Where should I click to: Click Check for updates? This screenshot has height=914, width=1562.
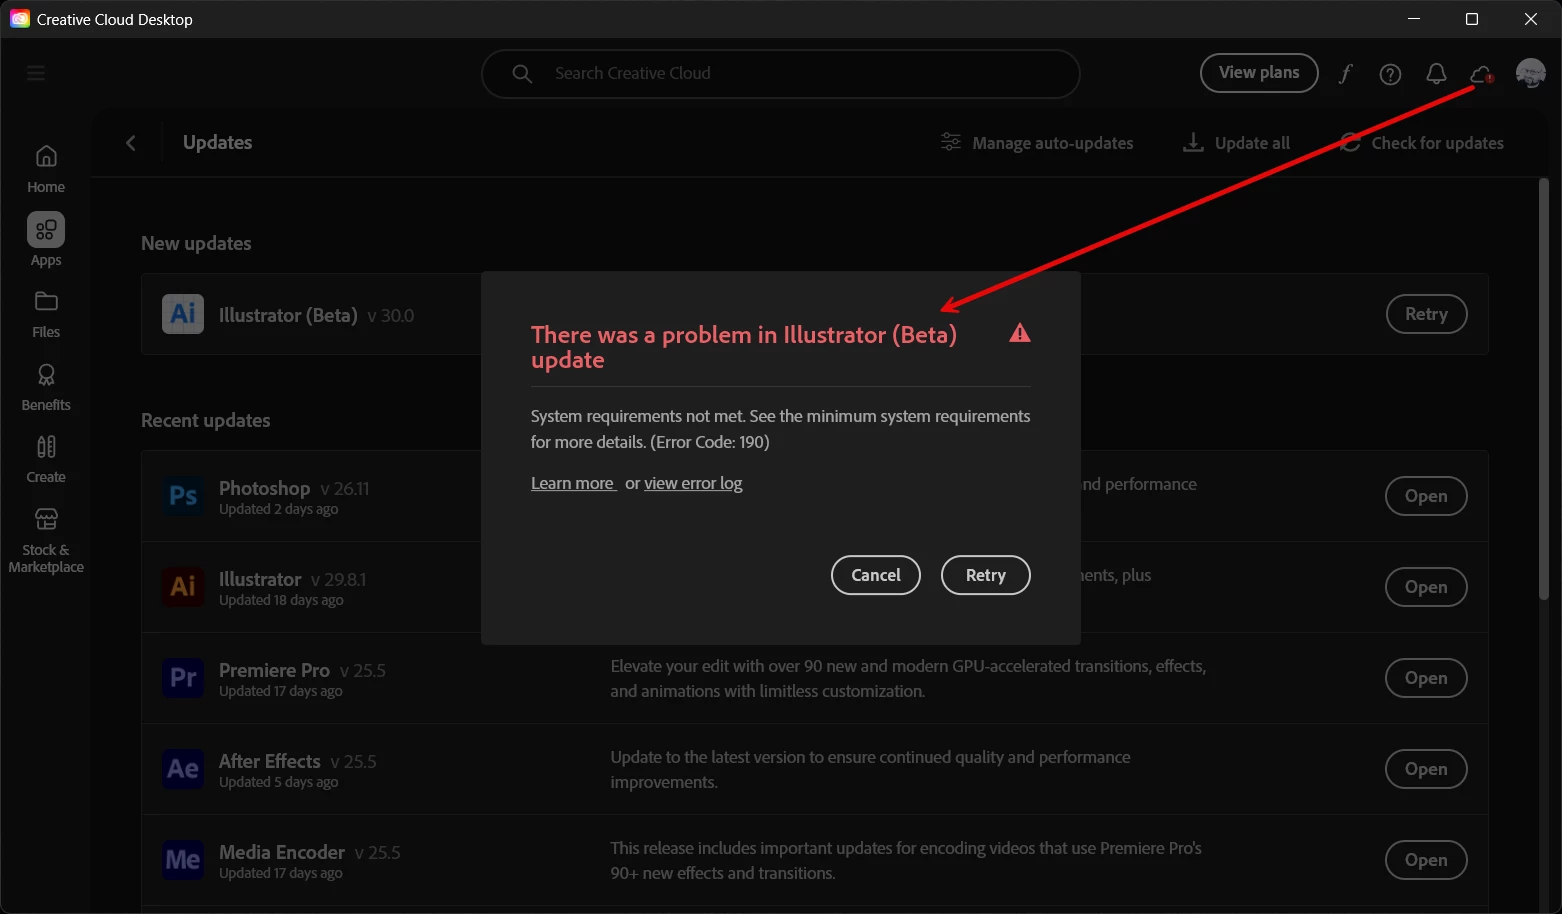coord(1422,143)
